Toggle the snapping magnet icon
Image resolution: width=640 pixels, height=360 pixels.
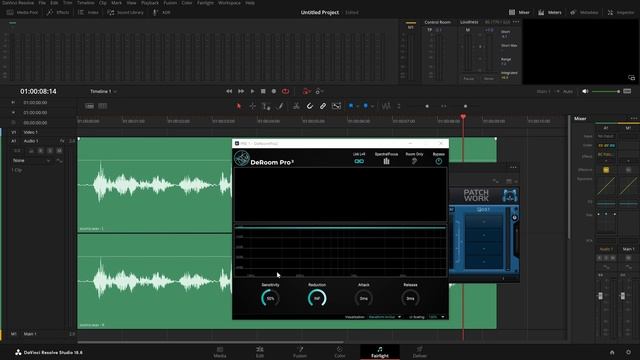point(310,106)
